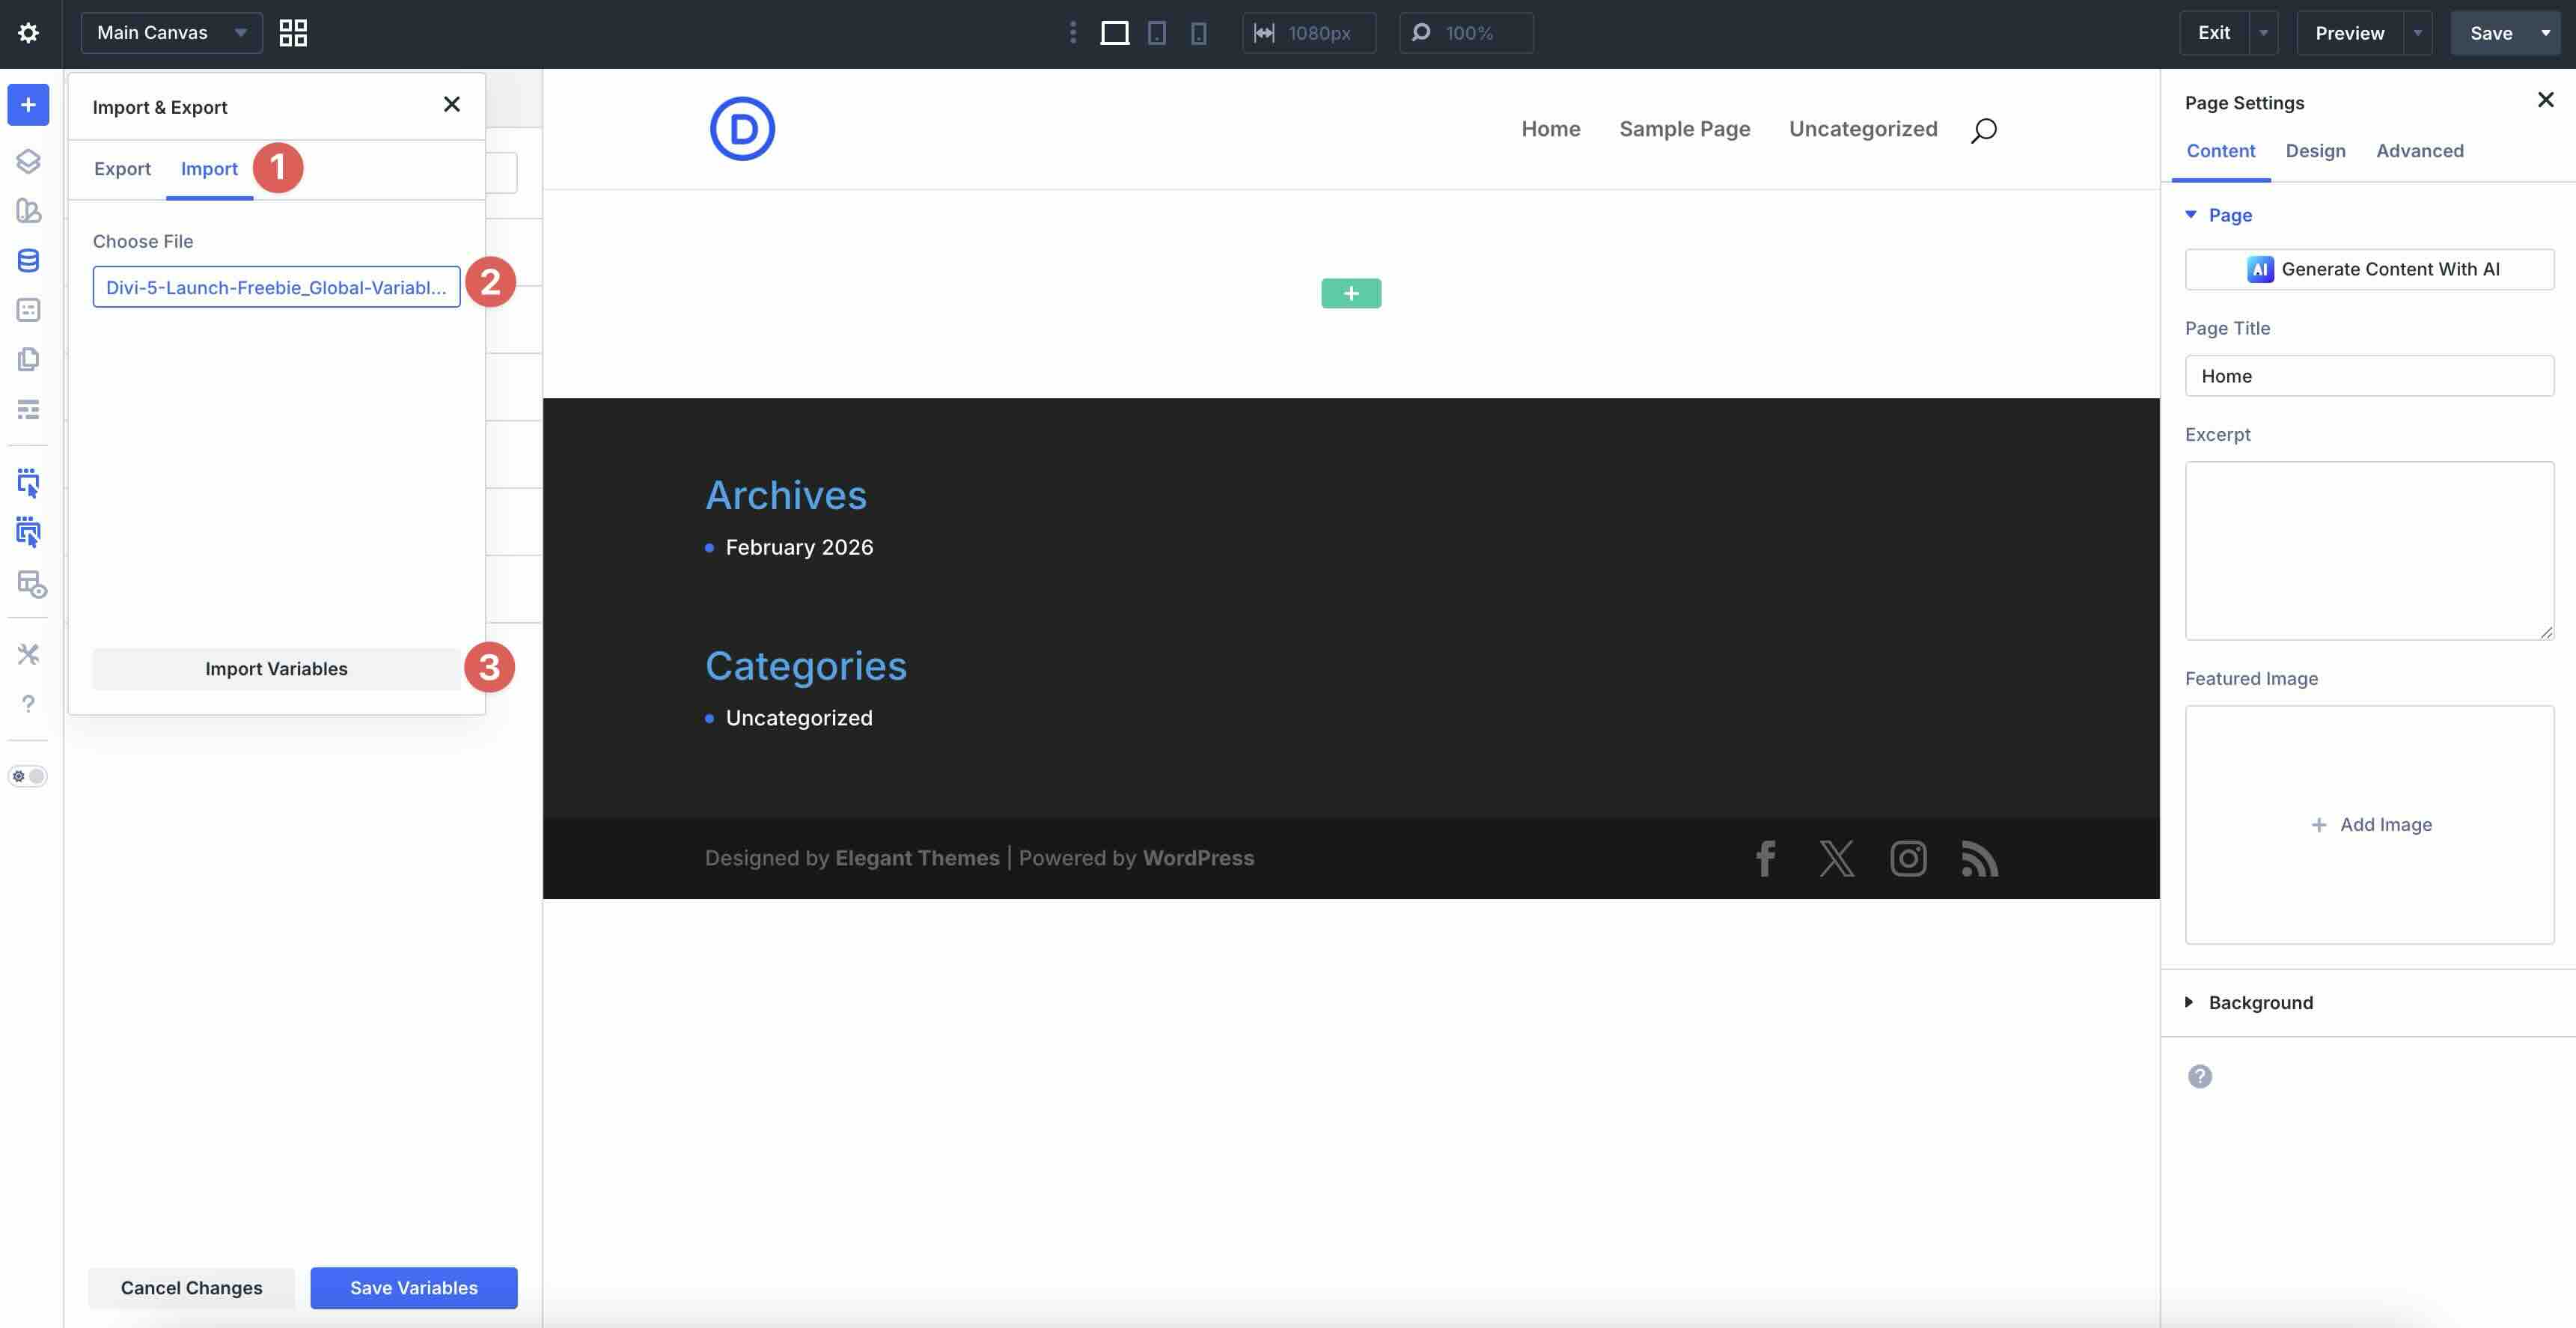This screenshot has height=1328, width=2576.
Task: Switch to phone view icon
Action: 1198,33
